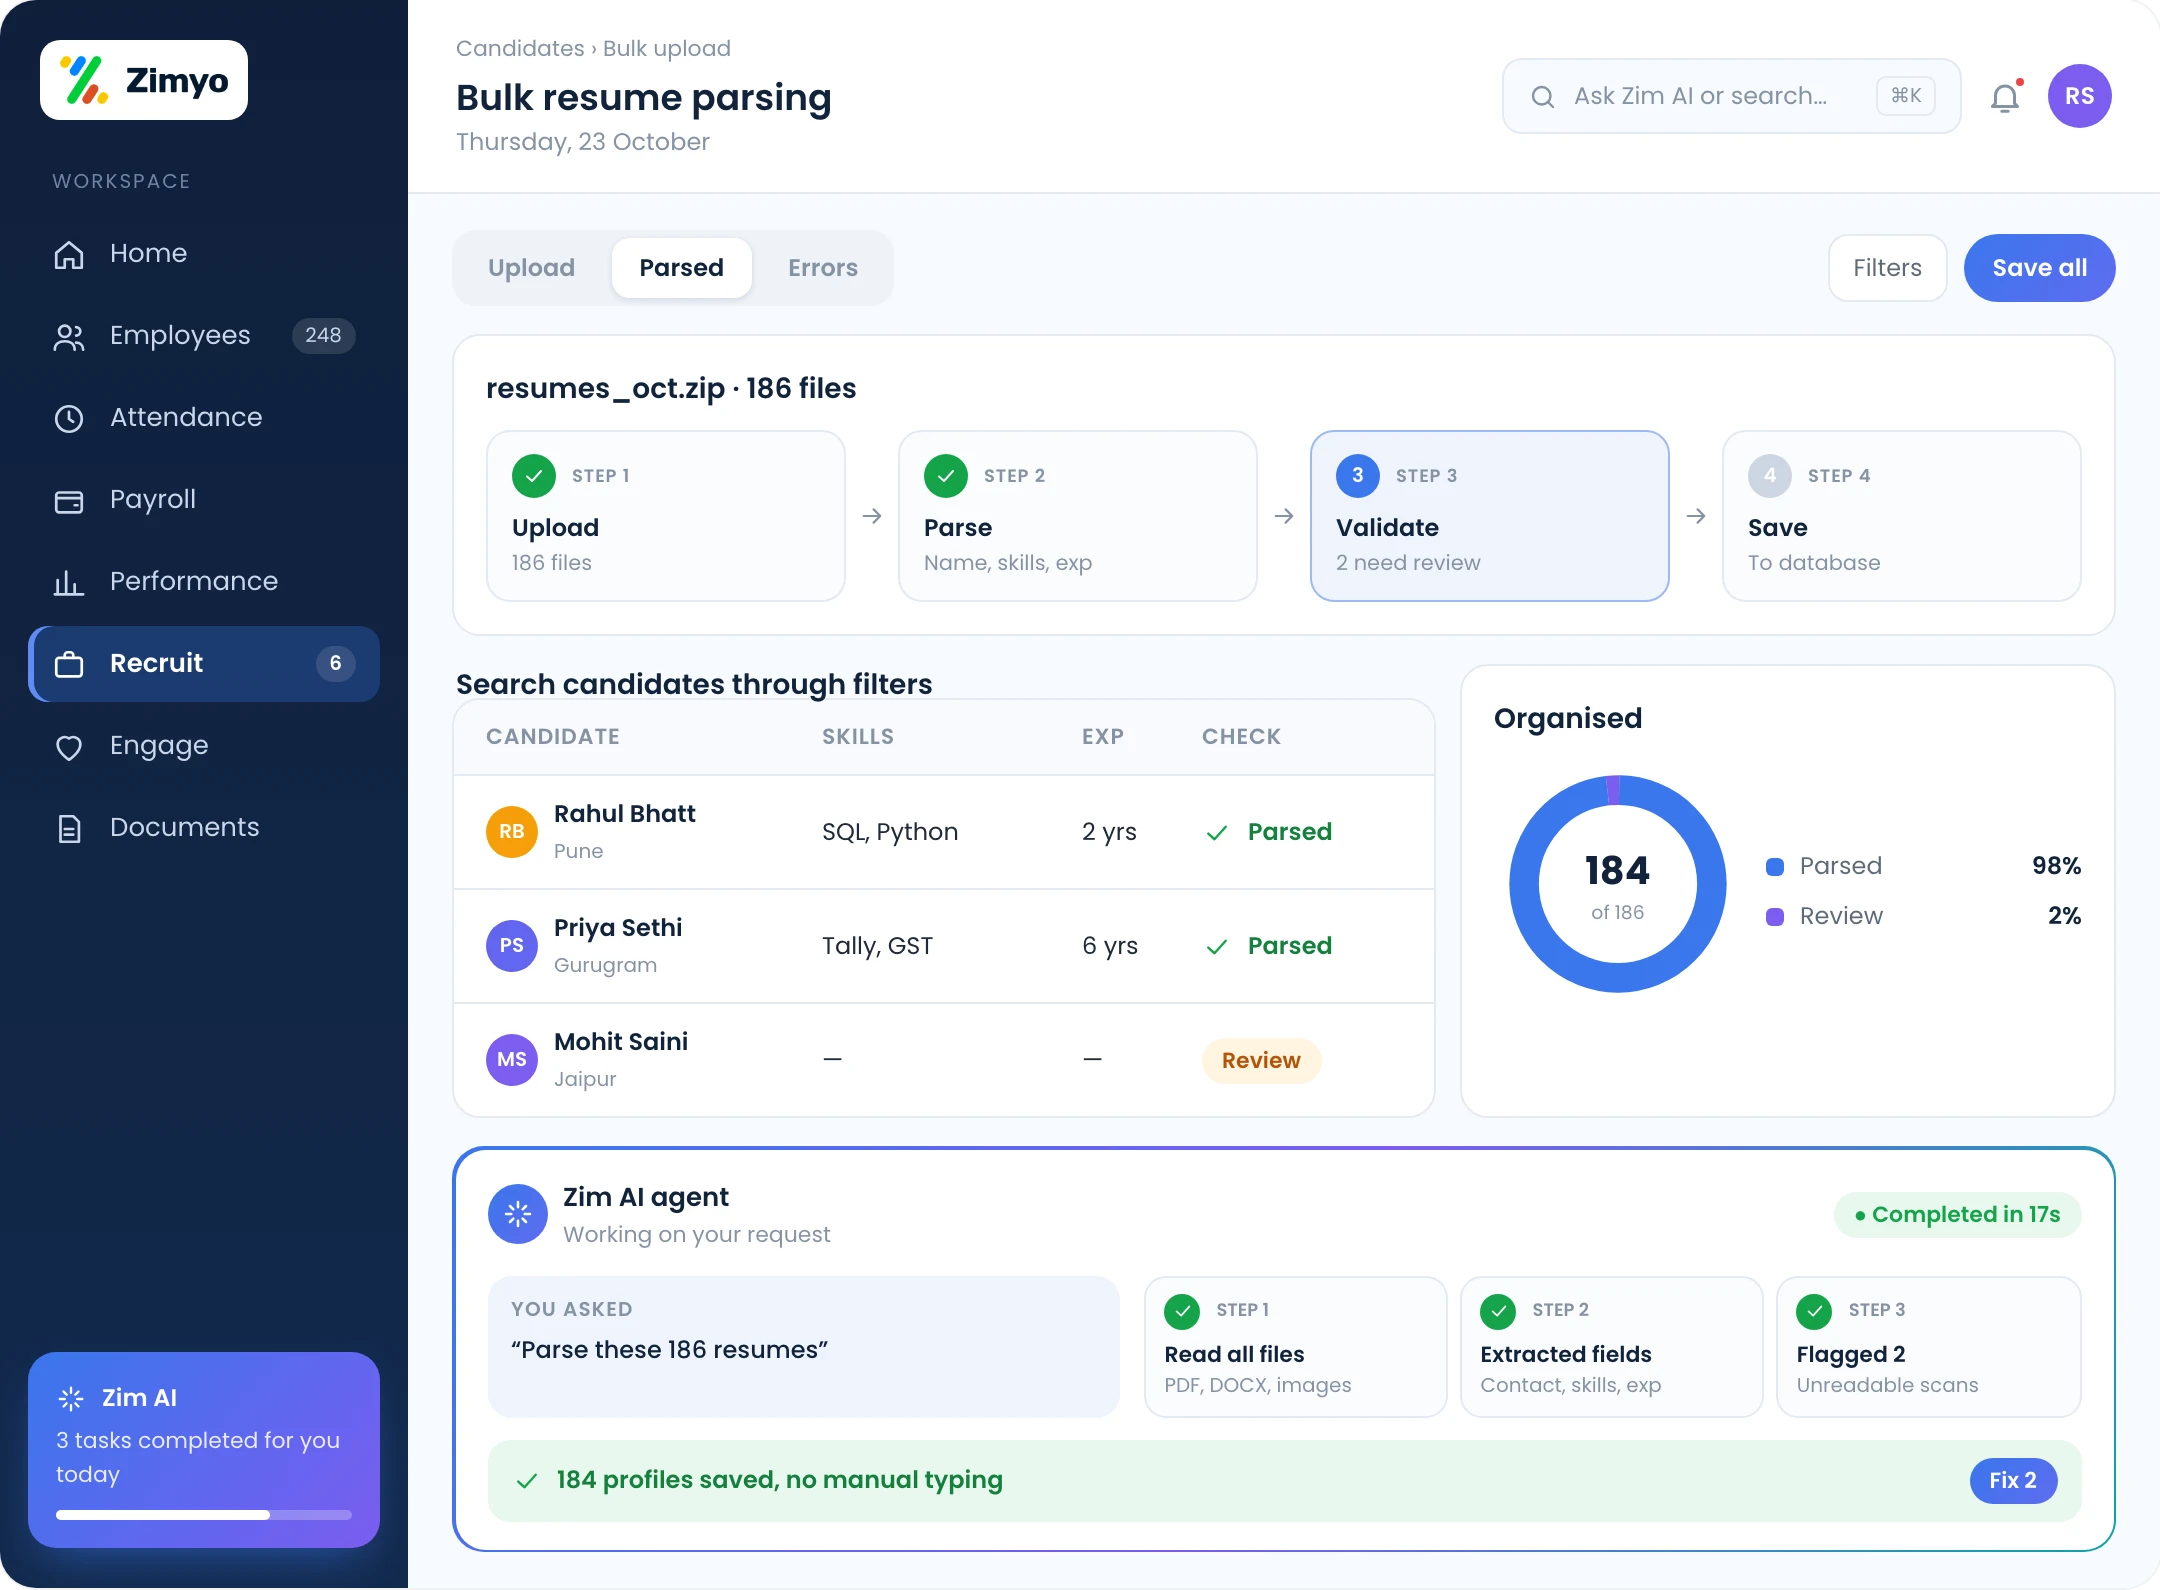
Task: Click Priya Sethi's PS avatar
Action: click(x=512, y=945)
